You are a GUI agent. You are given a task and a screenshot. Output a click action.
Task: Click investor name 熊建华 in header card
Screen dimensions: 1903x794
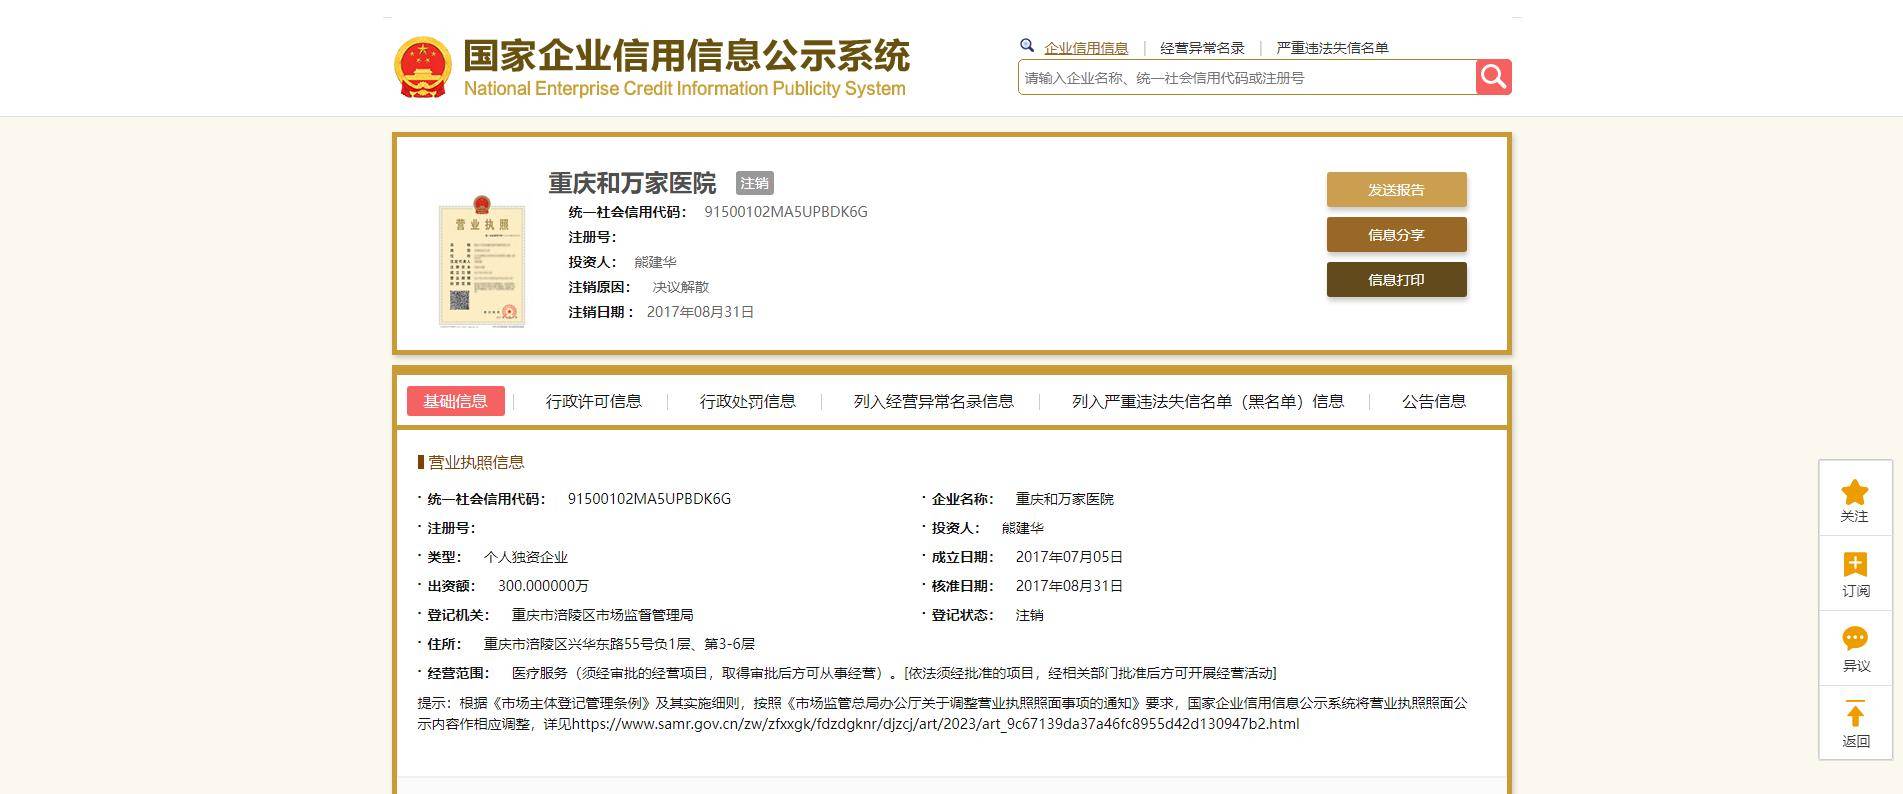[x=655, y=262]
